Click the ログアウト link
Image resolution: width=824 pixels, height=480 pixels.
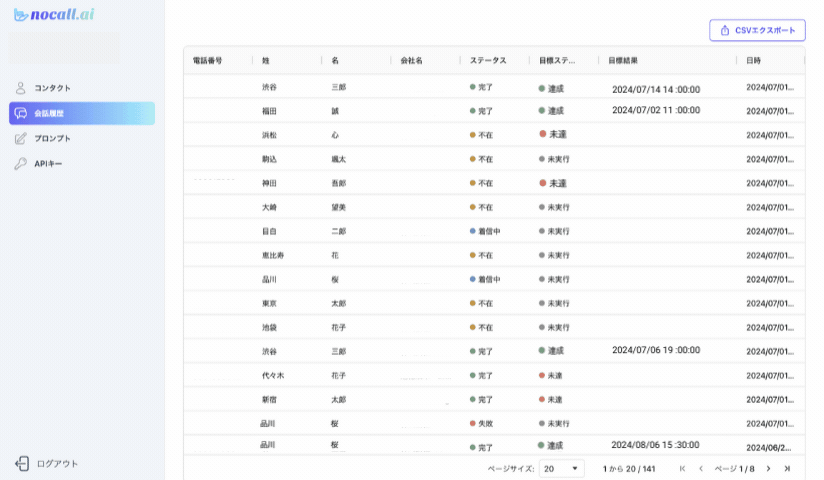[57, 463]
